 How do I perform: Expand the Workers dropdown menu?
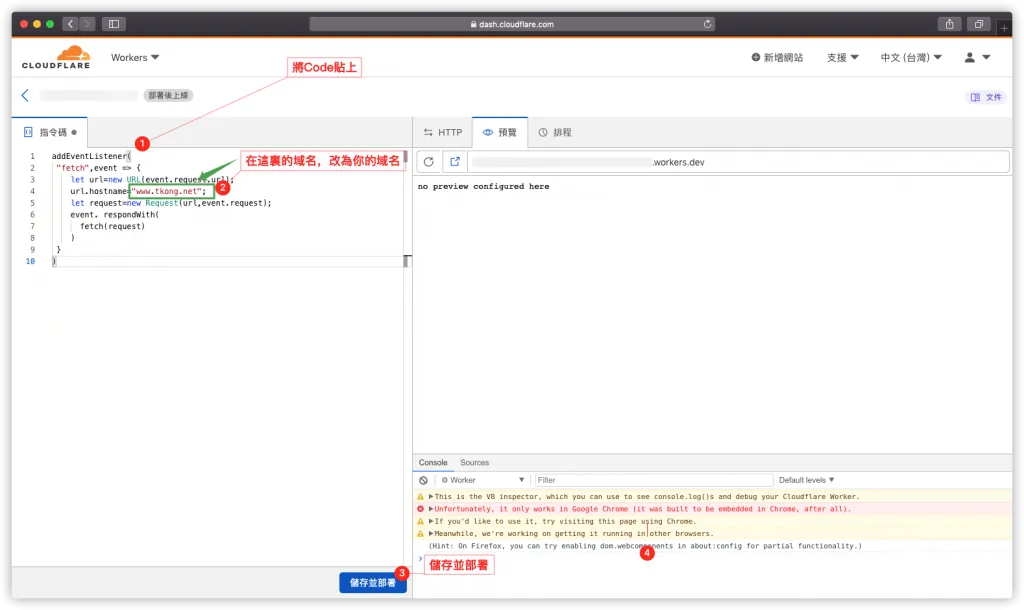135,57
